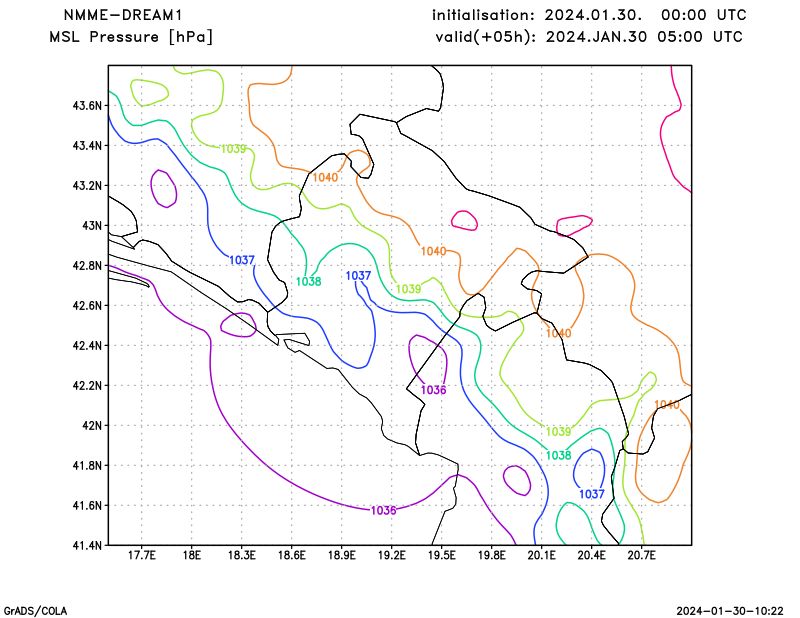Image resolution: width=800 pixels, height=618 pixels.
Task: Select the 20.4E longitude label
Action: tap(592, 555)
